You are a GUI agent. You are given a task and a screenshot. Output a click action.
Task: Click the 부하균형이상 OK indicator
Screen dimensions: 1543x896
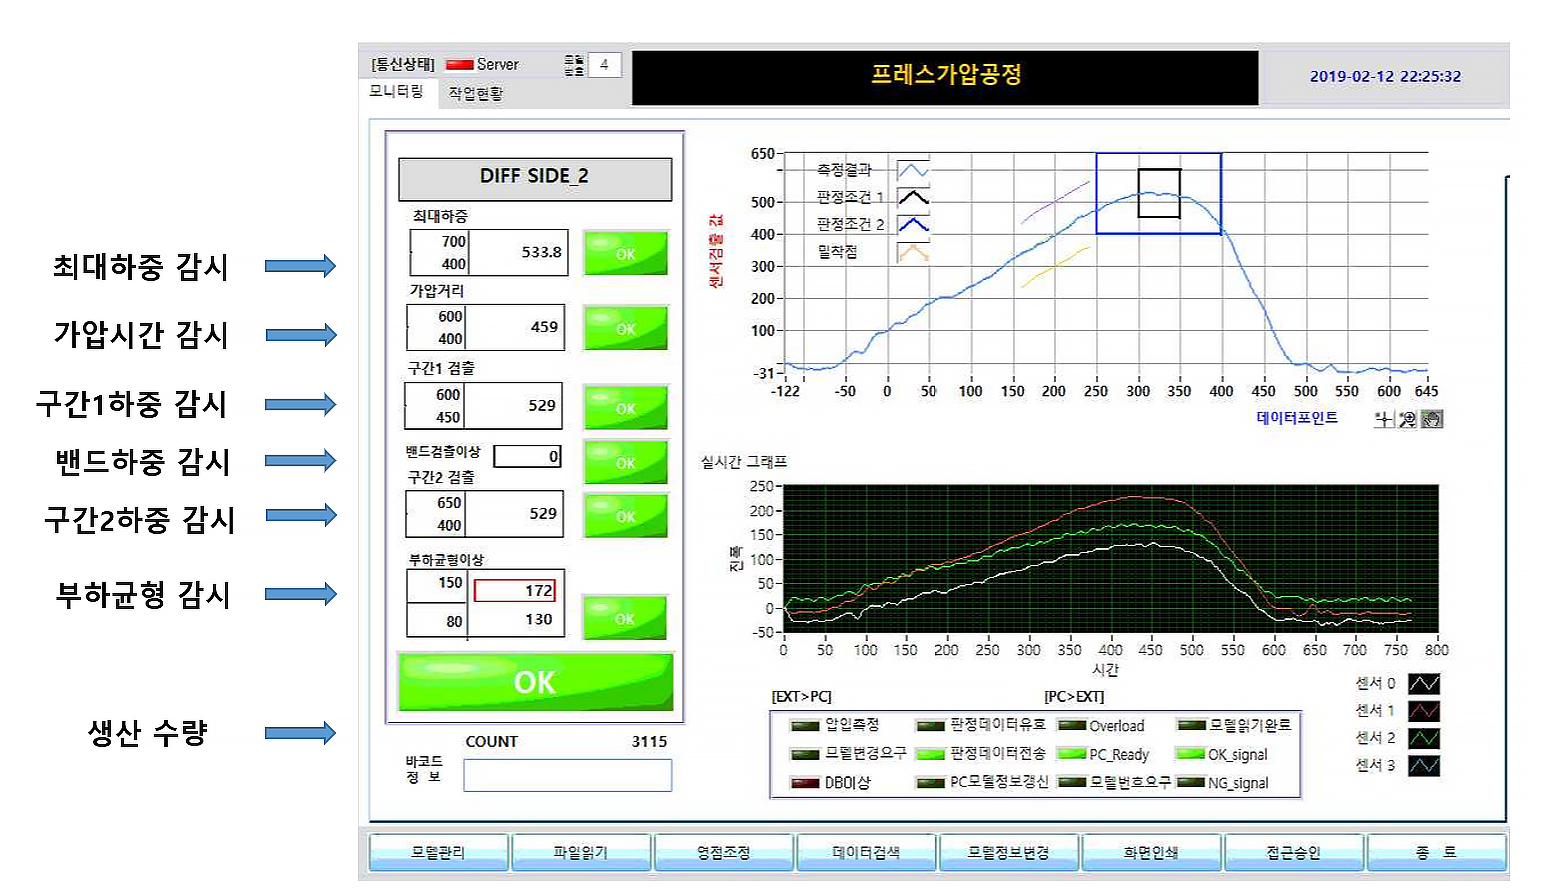click(625, 618)
